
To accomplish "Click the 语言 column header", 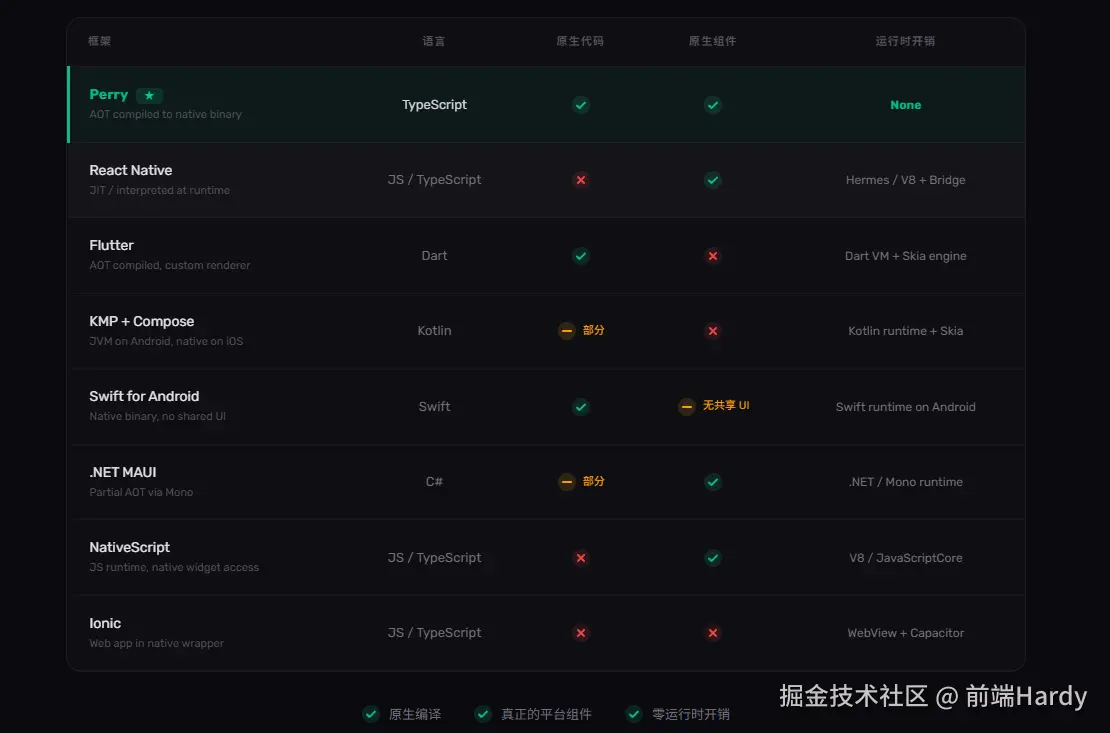I will (x=434, y=41).
